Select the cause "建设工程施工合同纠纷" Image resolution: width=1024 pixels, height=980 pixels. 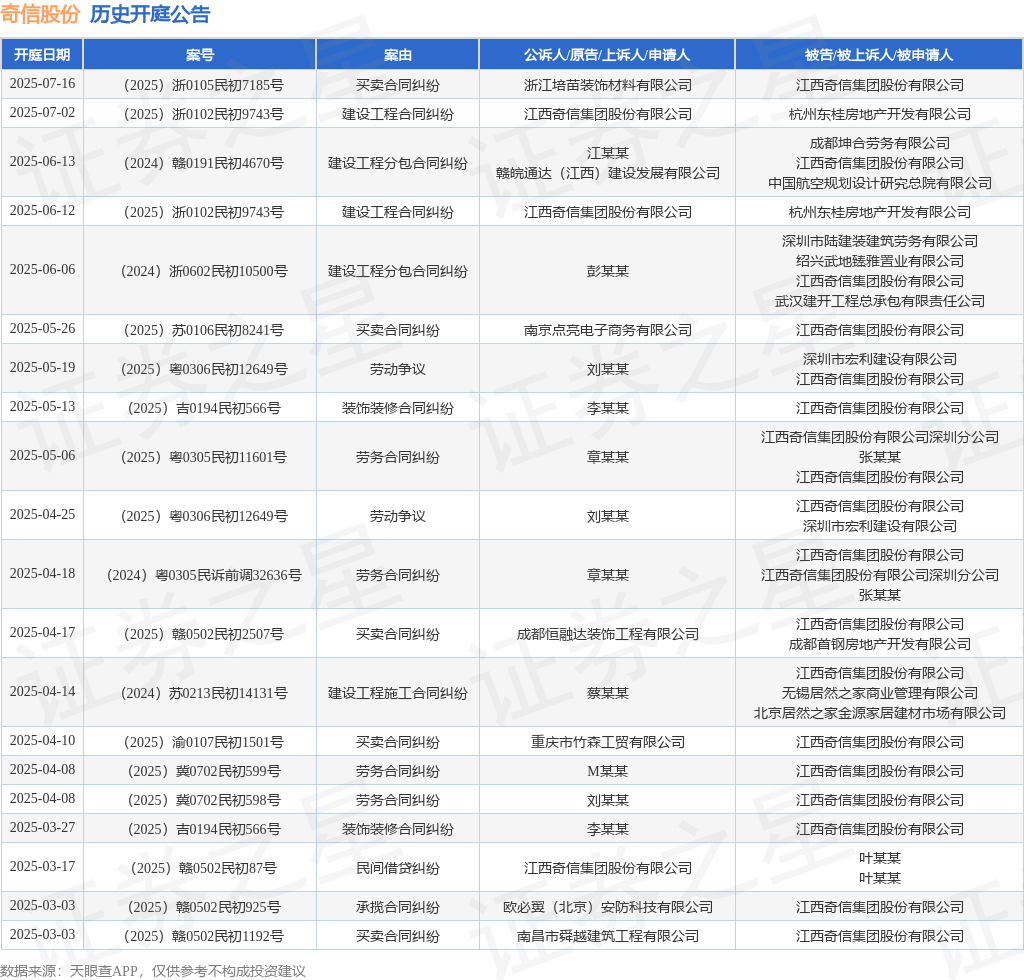click(x=398, y=693)
